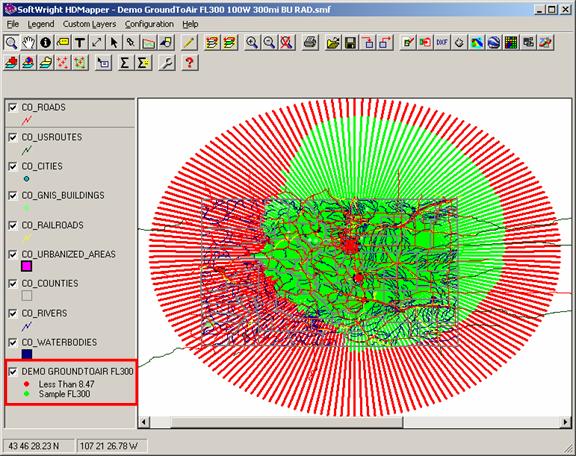Image resolution: width=576 pixels, height=456 pixels.
Task: Toggle CO_RIVERS layer visibility checkbox
Action: pos(13,313)
